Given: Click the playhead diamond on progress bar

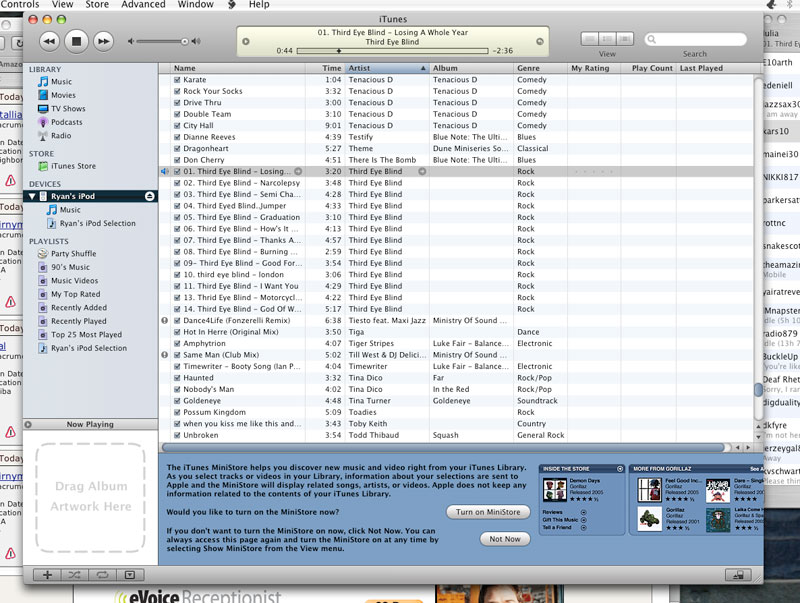Looking at the screenshot, I should tap(339, 51).
